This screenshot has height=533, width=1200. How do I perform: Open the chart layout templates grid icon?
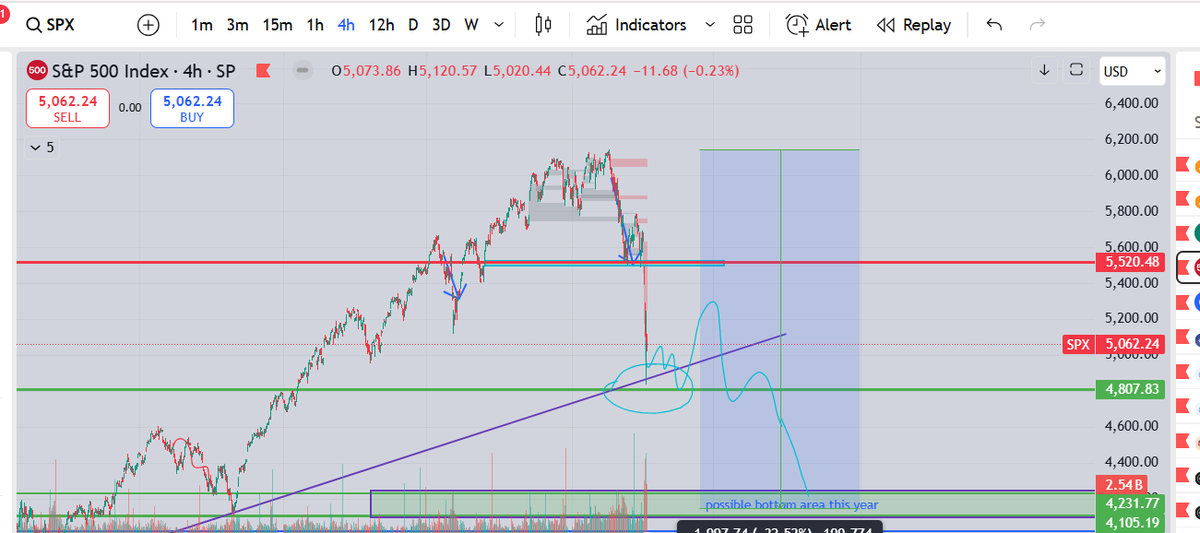[743, 25]
